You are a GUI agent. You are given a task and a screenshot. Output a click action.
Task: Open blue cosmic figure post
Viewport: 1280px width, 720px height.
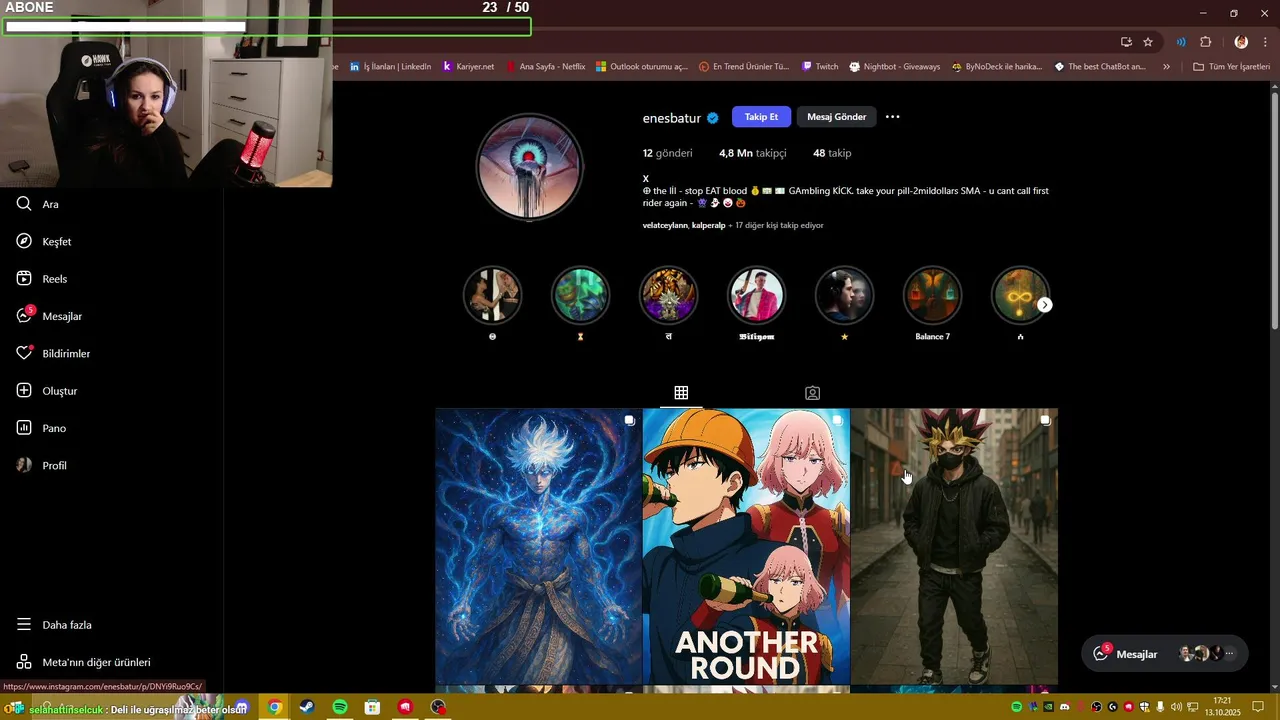coord(538,546)
